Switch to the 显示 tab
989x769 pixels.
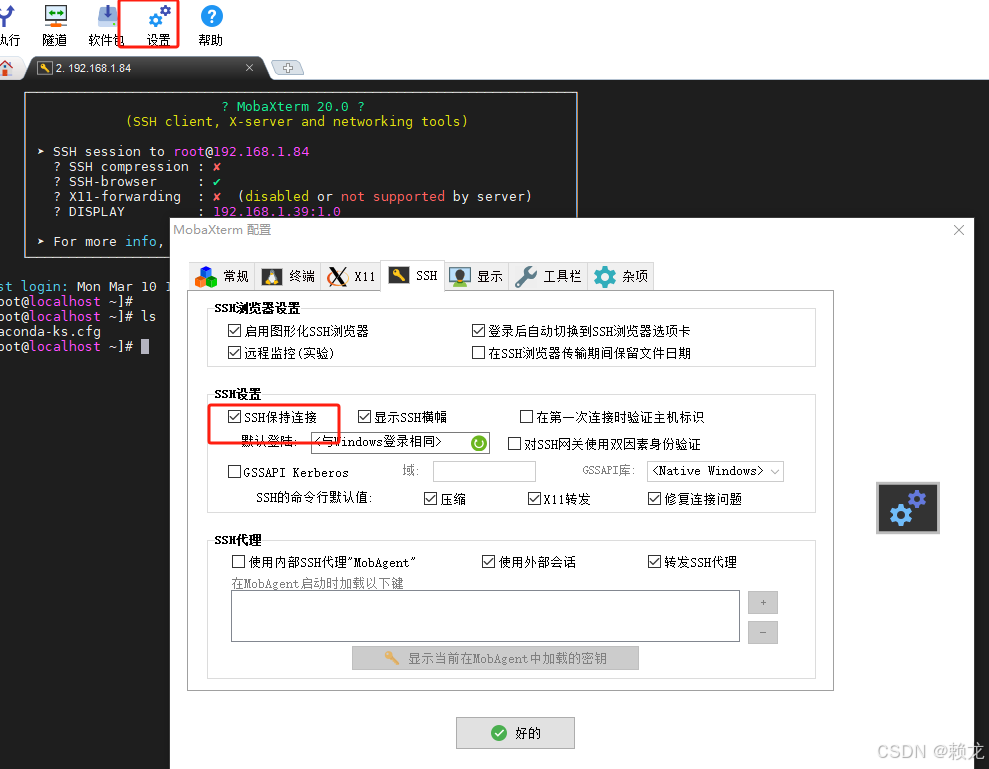click(x=476, y=276)
